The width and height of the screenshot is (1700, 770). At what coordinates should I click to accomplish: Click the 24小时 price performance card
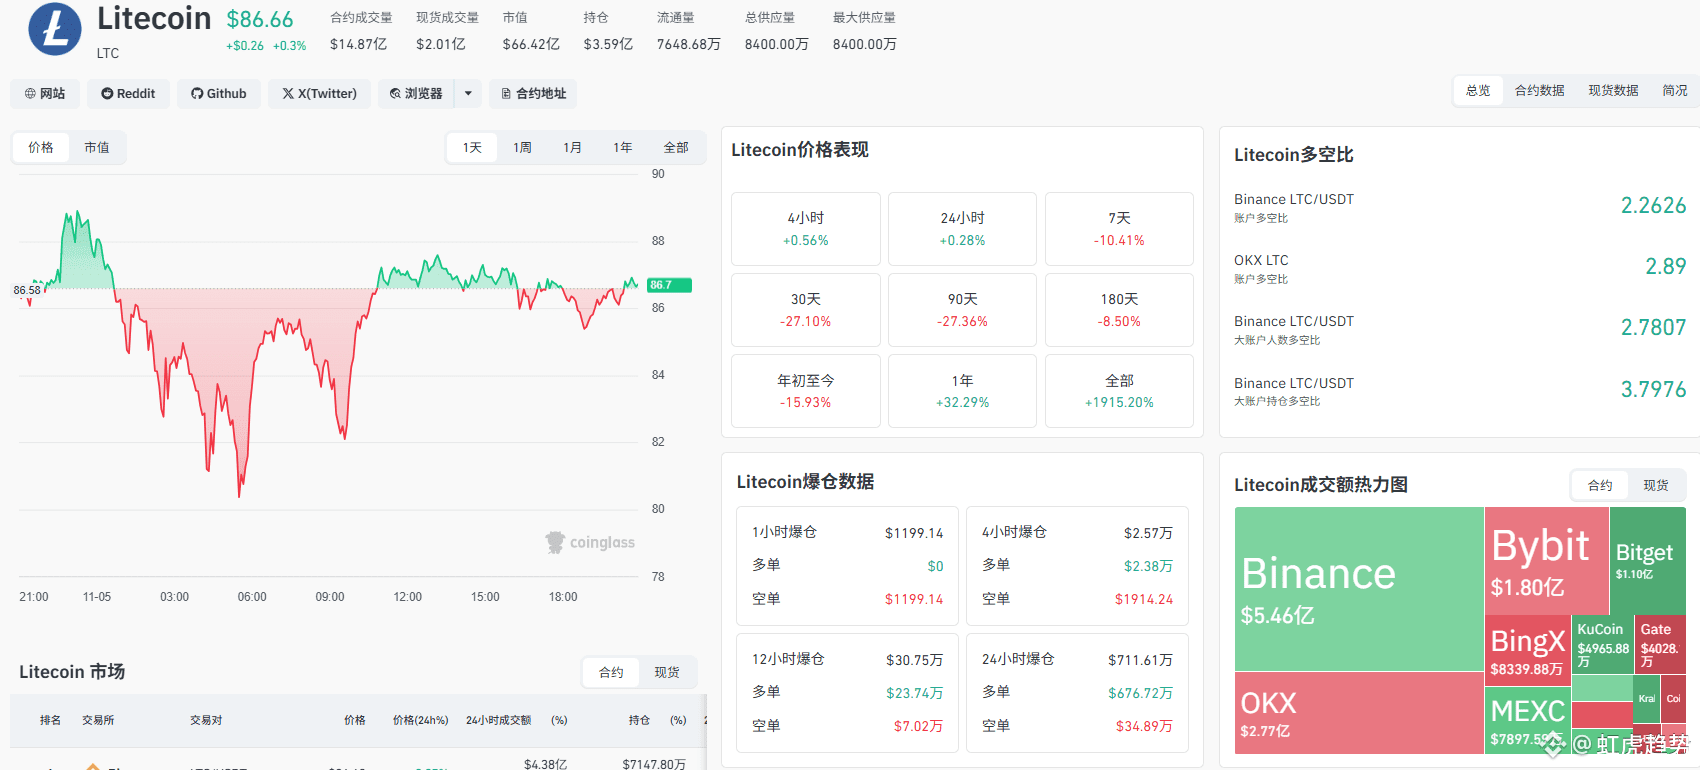(962, 229)
